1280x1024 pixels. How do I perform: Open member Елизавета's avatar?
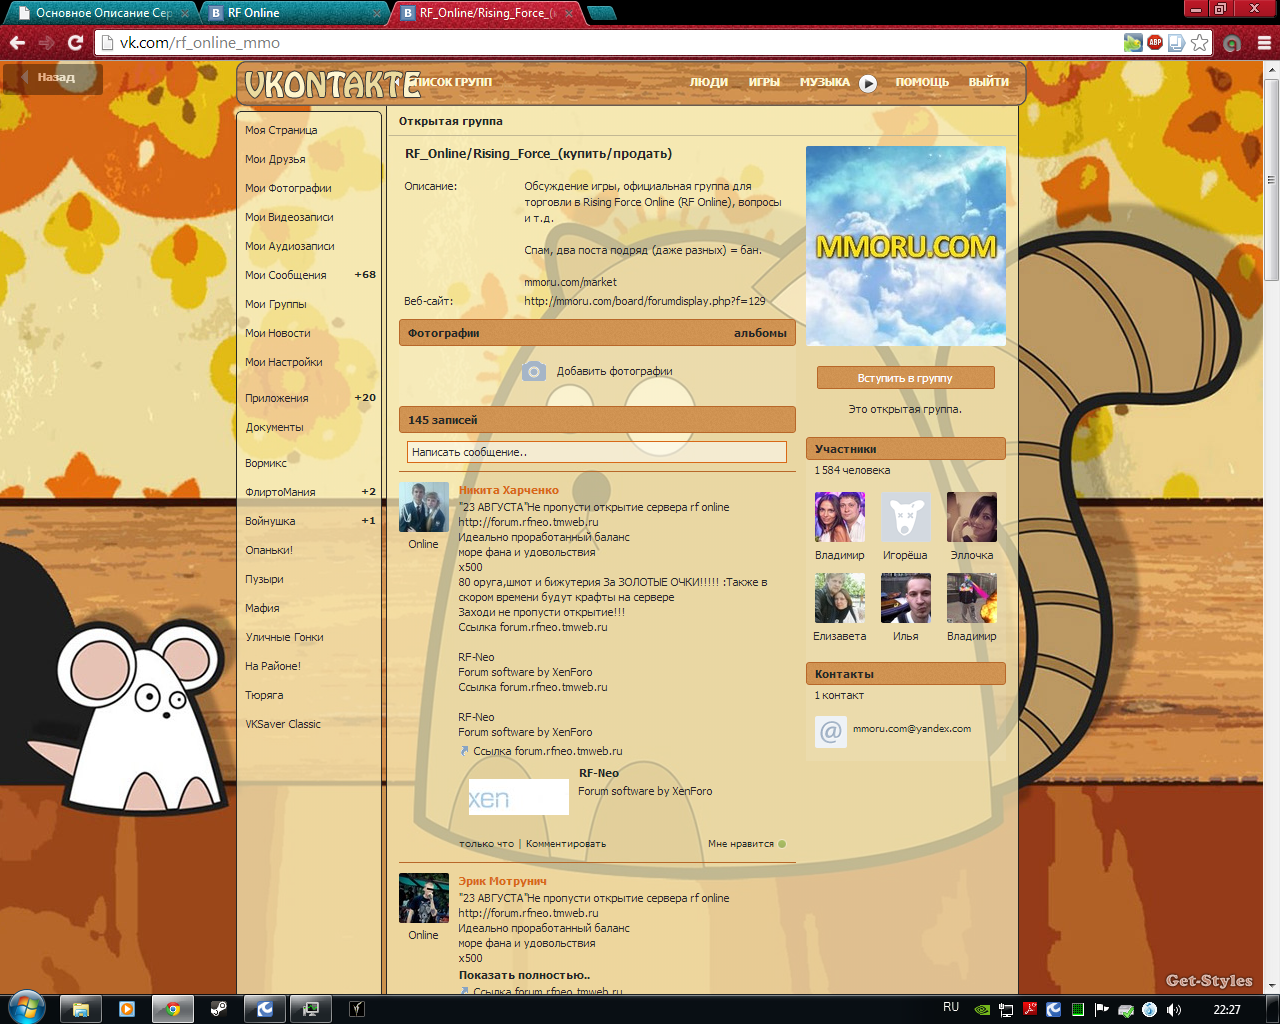(840, 598)
